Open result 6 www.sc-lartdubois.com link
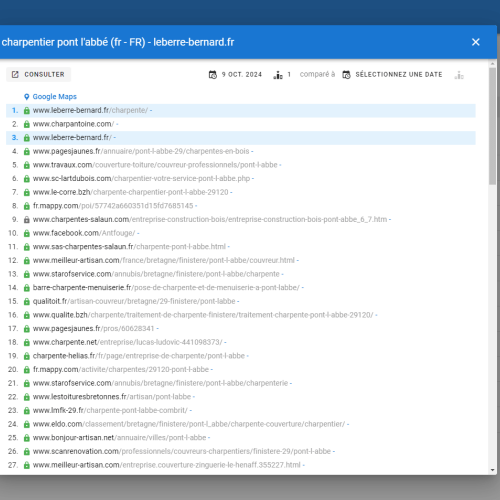Image resolution: width=500 pixels, height=500 pixels. coord(141,179)
